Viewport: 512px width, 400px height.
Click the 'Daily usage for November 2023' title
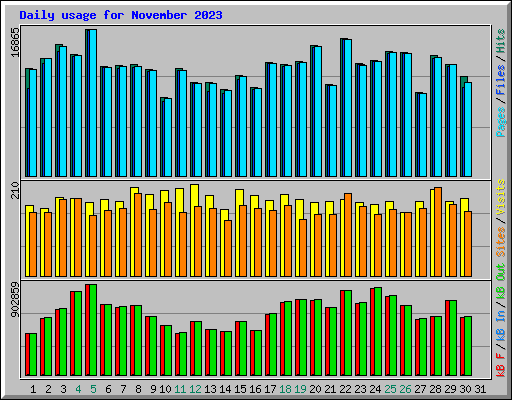pos(121,15)
